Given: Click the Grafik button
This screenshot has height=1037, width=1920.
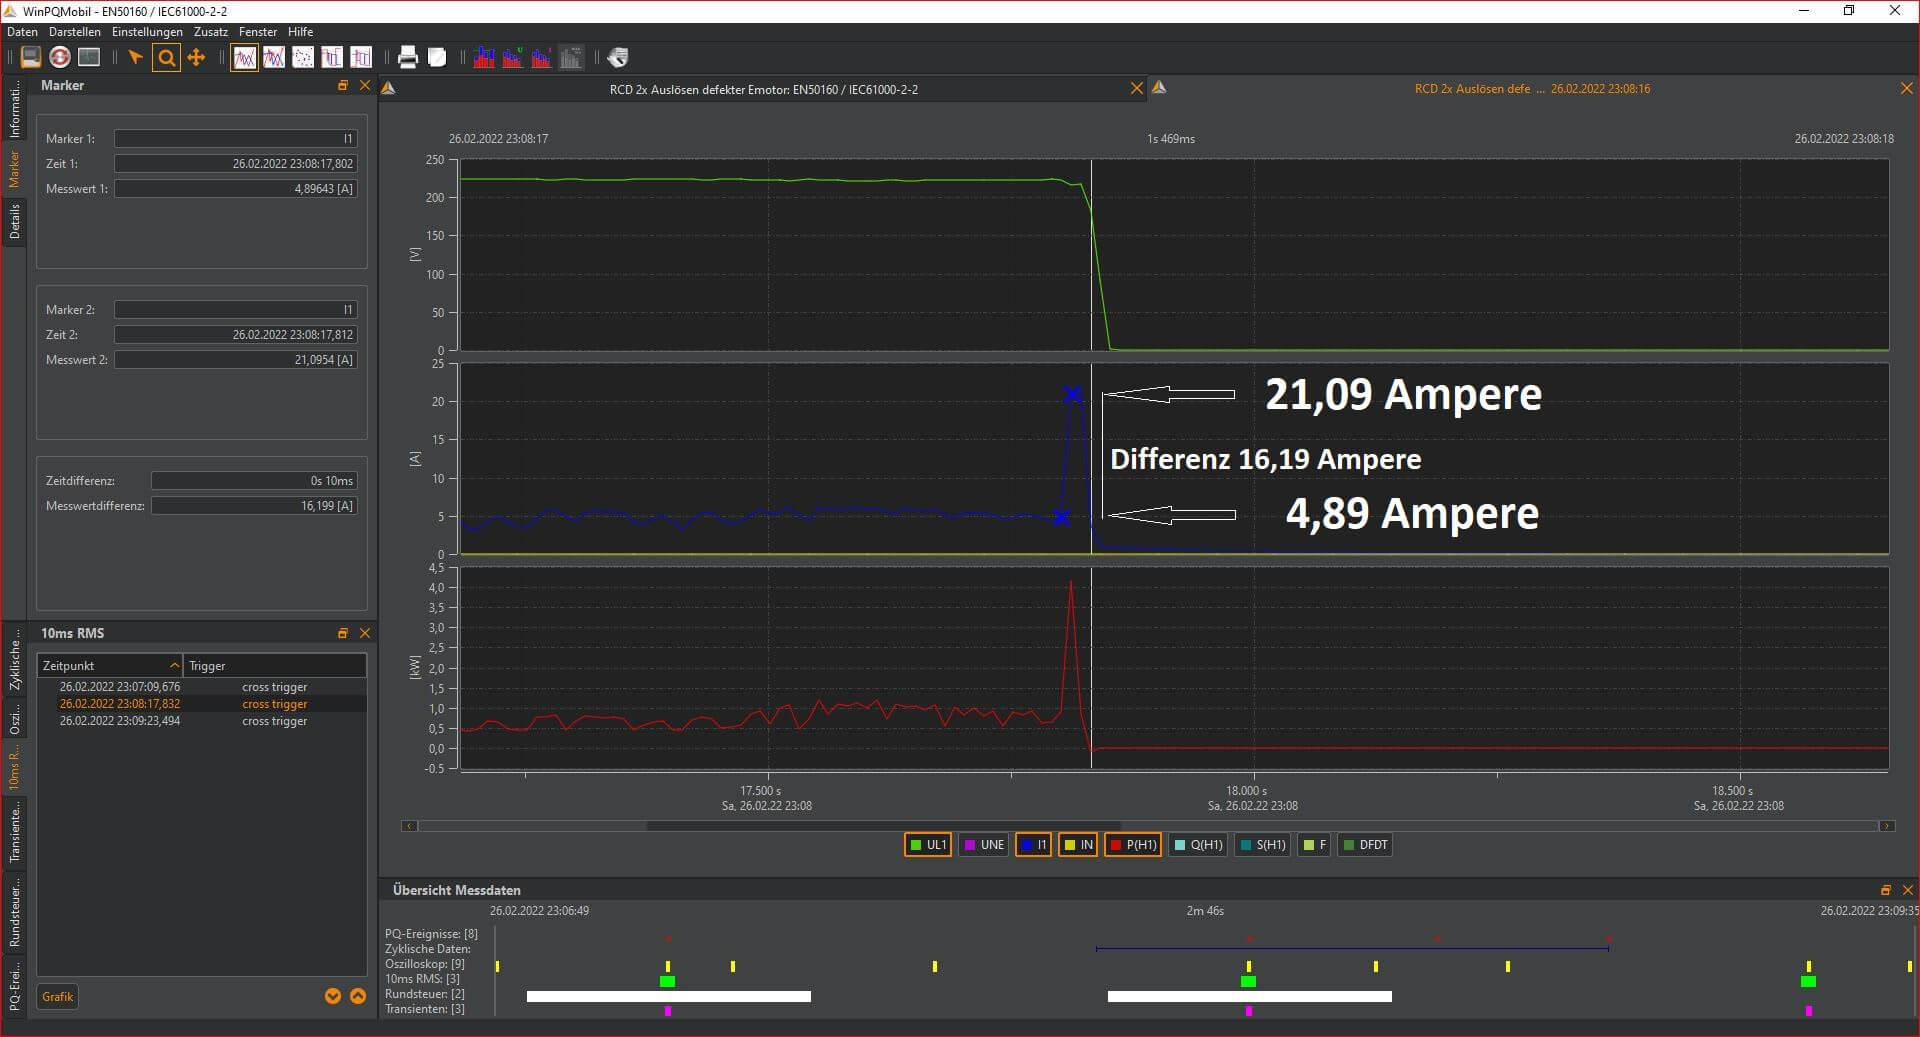Looking at the screenshot, I should coord(57,997).
